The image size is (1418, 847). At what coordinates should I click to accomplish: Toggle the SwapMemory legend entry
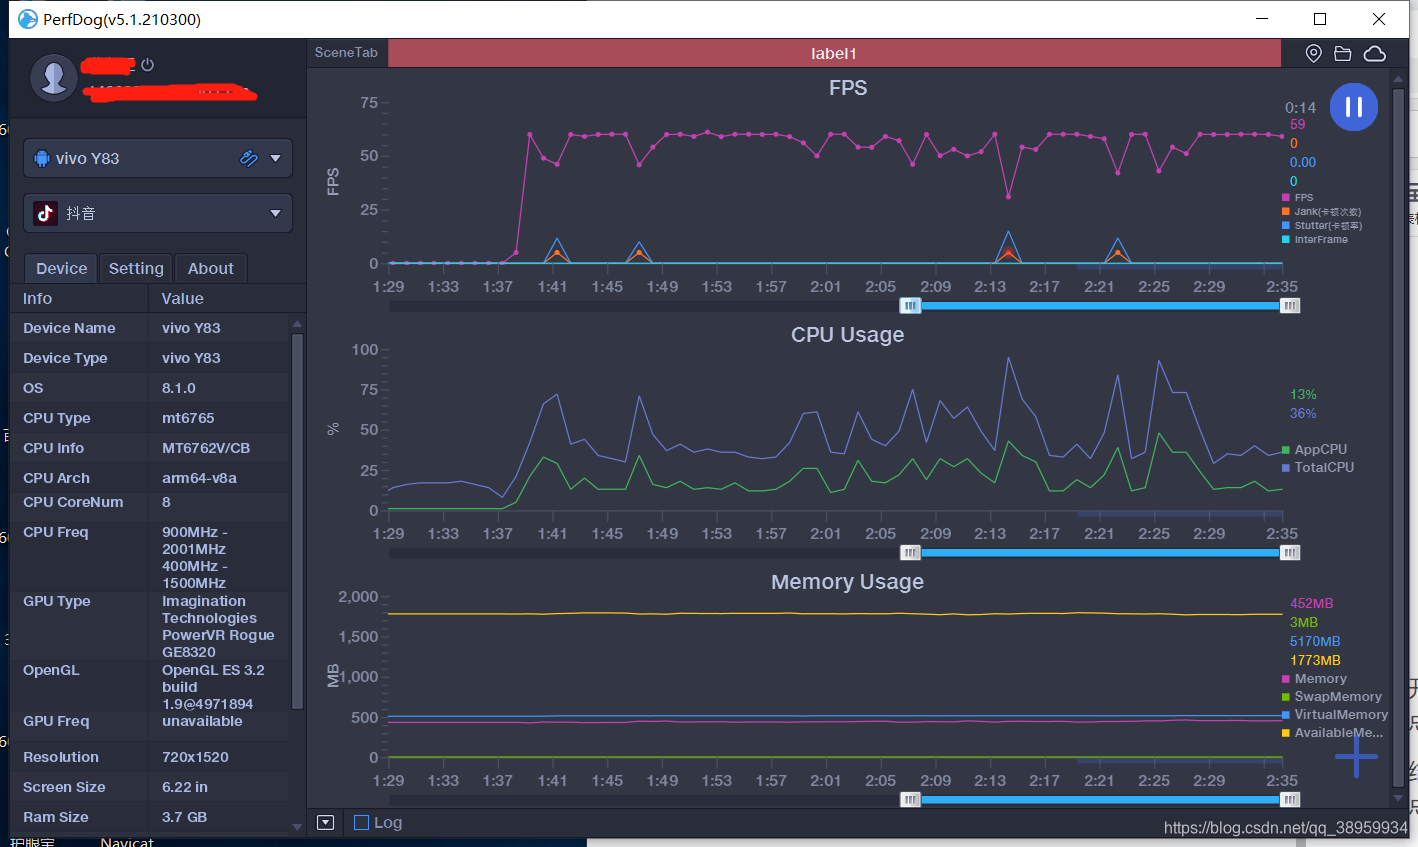pos(1332,696)
